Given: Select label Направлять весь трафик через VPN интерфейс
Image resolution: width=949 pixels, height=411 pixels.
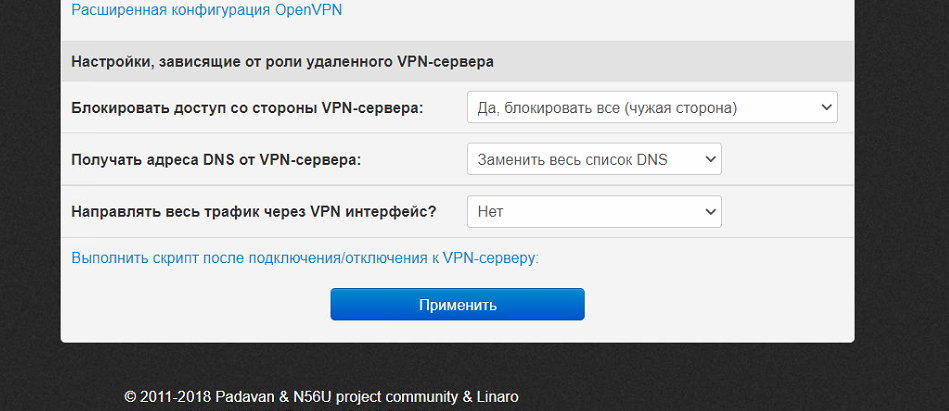Looking at the screenshot, I should 254,212.
